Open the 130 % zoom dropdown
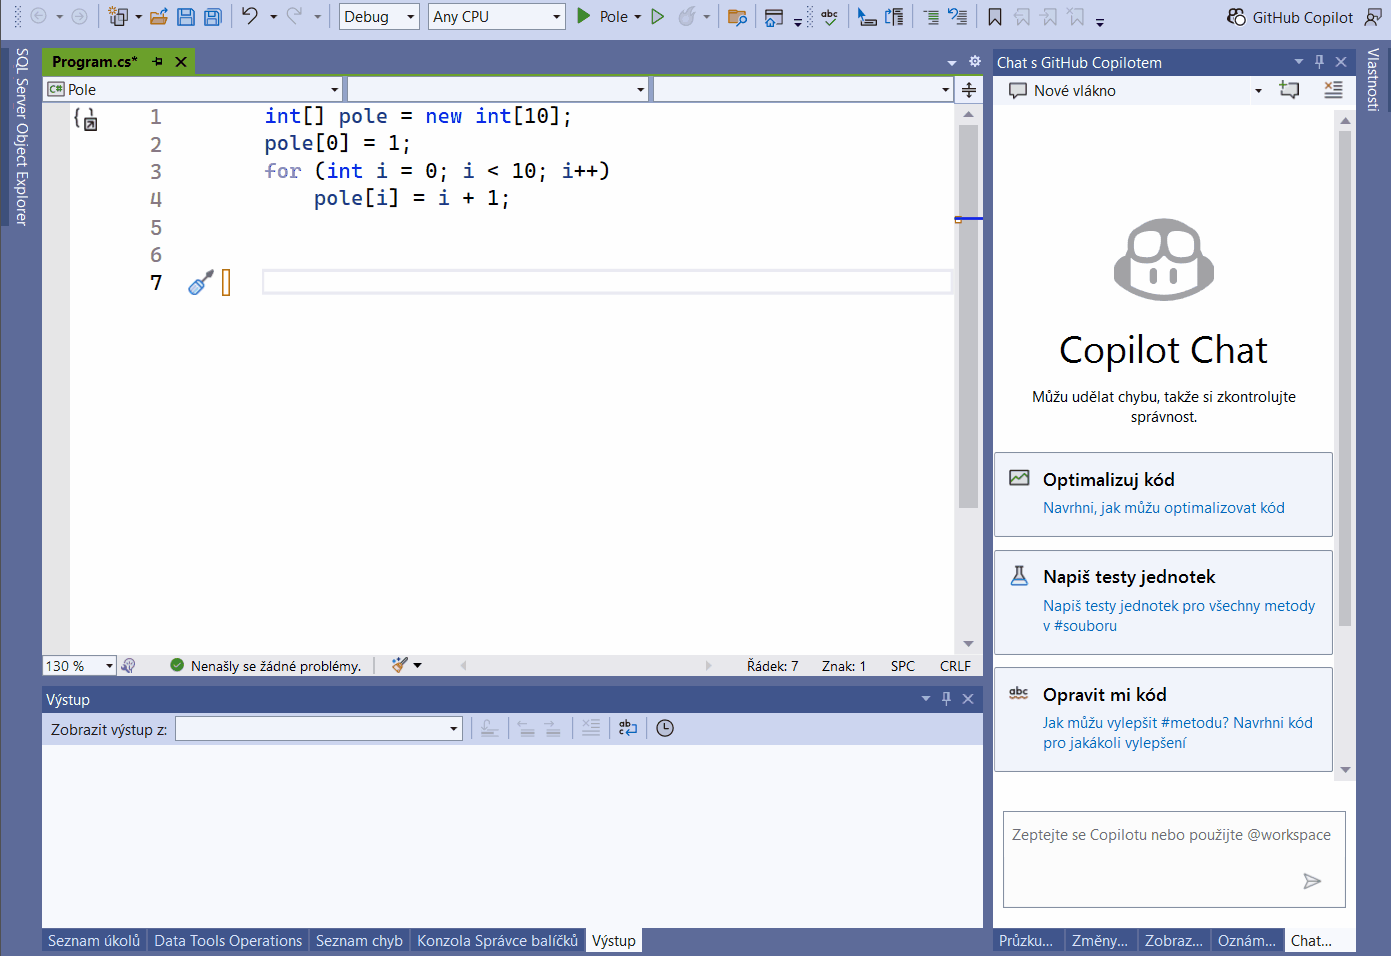The width and height of the screenshot is (1391, 956). (x=80, y=666)
